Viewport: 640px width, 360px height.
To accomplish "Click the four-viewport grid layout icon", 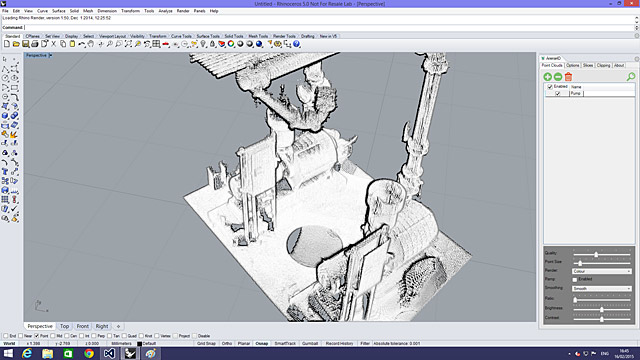I will (156, 44).
